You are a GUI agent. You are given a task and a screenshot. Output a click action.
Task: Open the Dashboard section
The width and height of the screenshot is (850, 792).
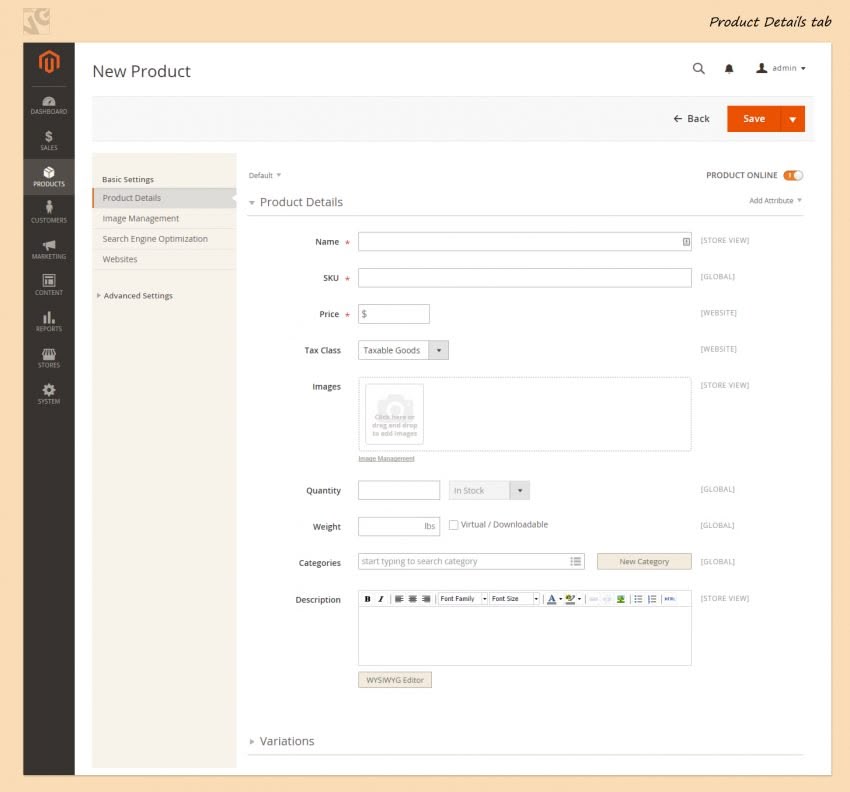click(49, 105)
